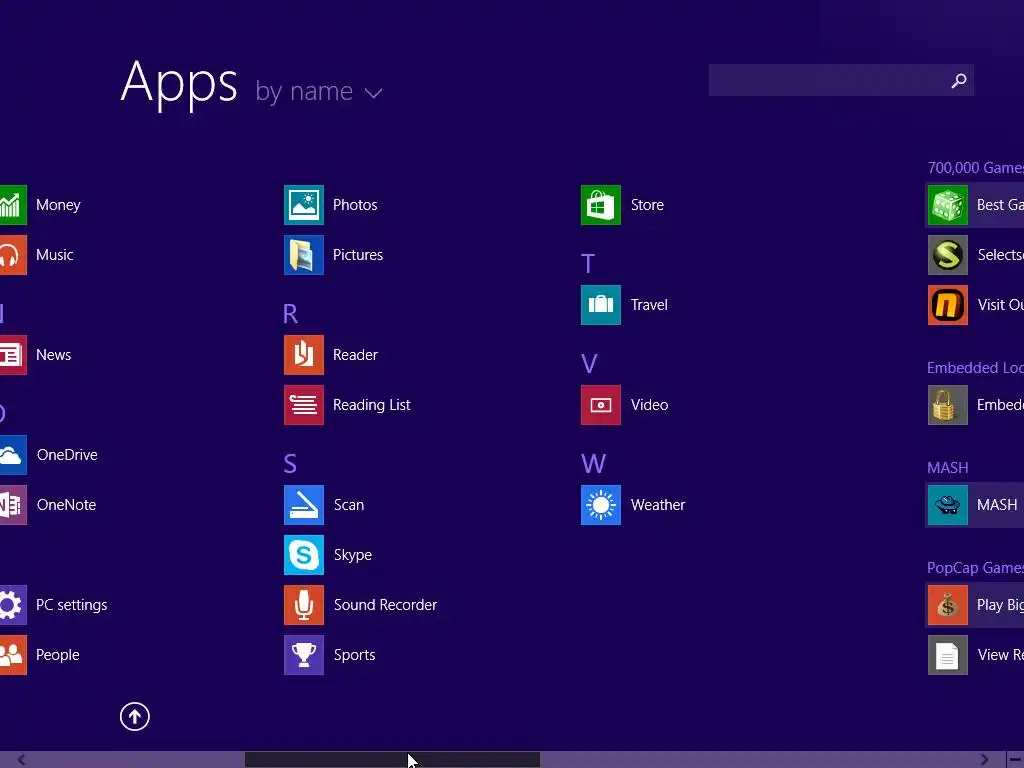Click the green S app icon

948,255
